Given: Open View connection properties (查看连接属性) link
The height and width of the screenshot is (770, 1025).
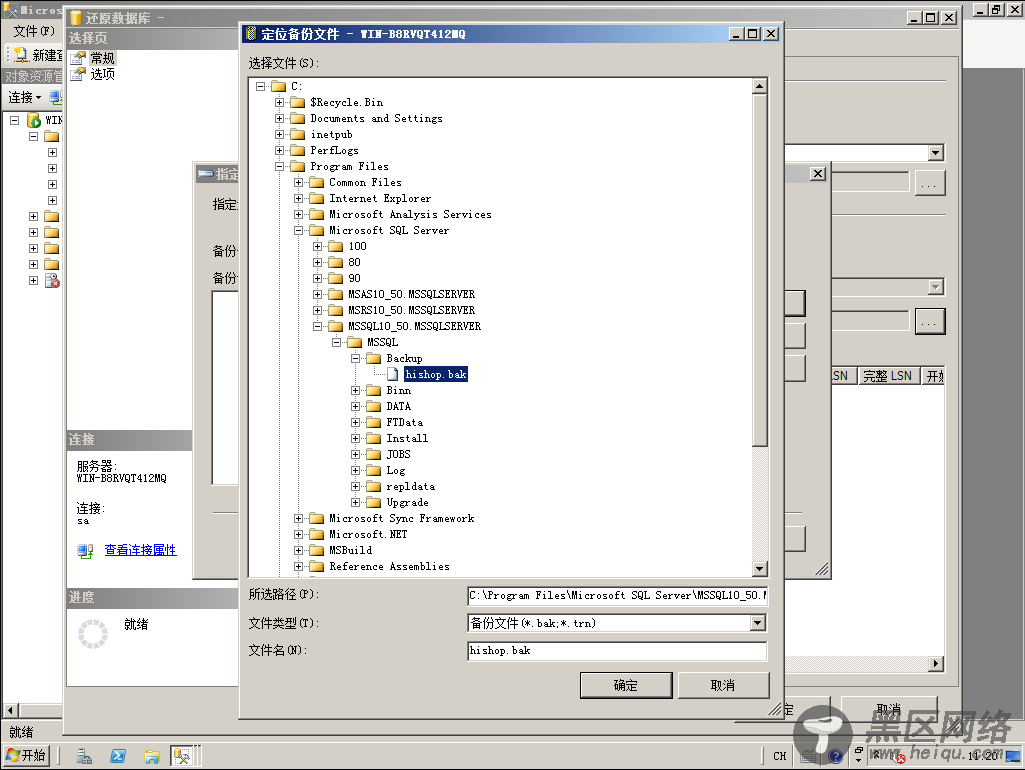Looking at the screenshot, I should pos(141,550).
